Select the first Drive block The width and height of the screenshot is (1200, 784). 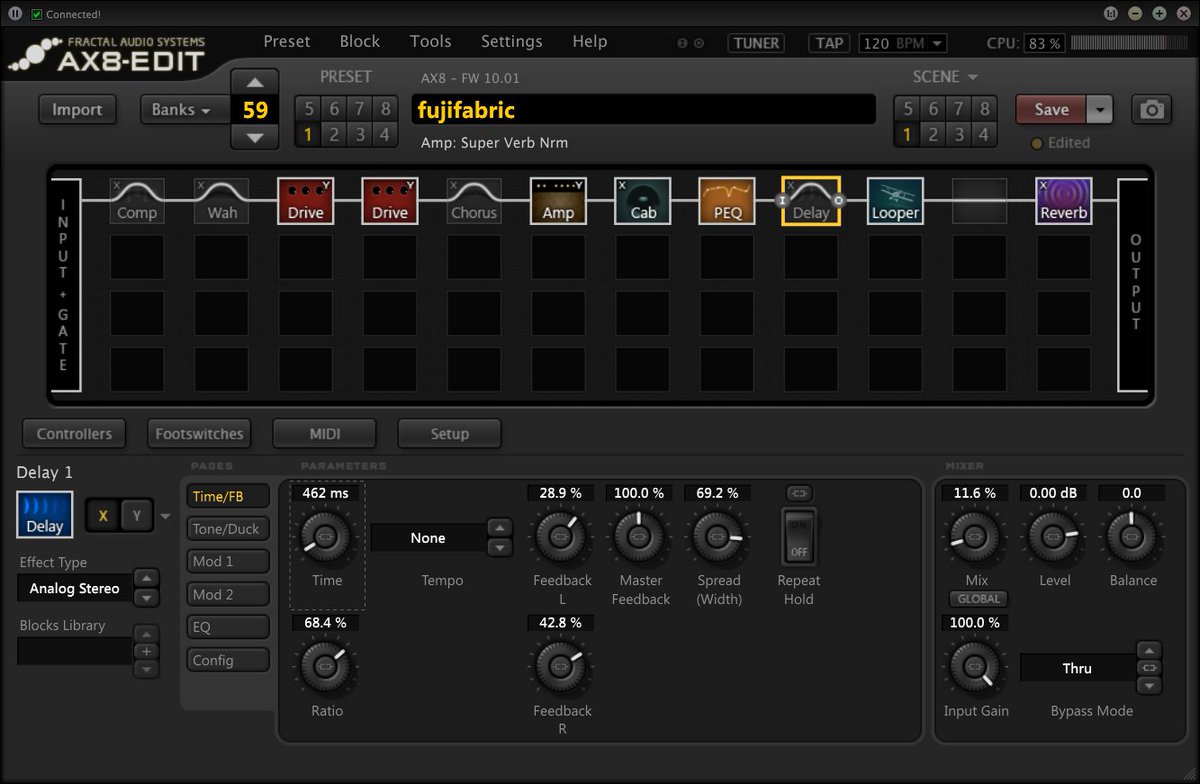[305, 201]
